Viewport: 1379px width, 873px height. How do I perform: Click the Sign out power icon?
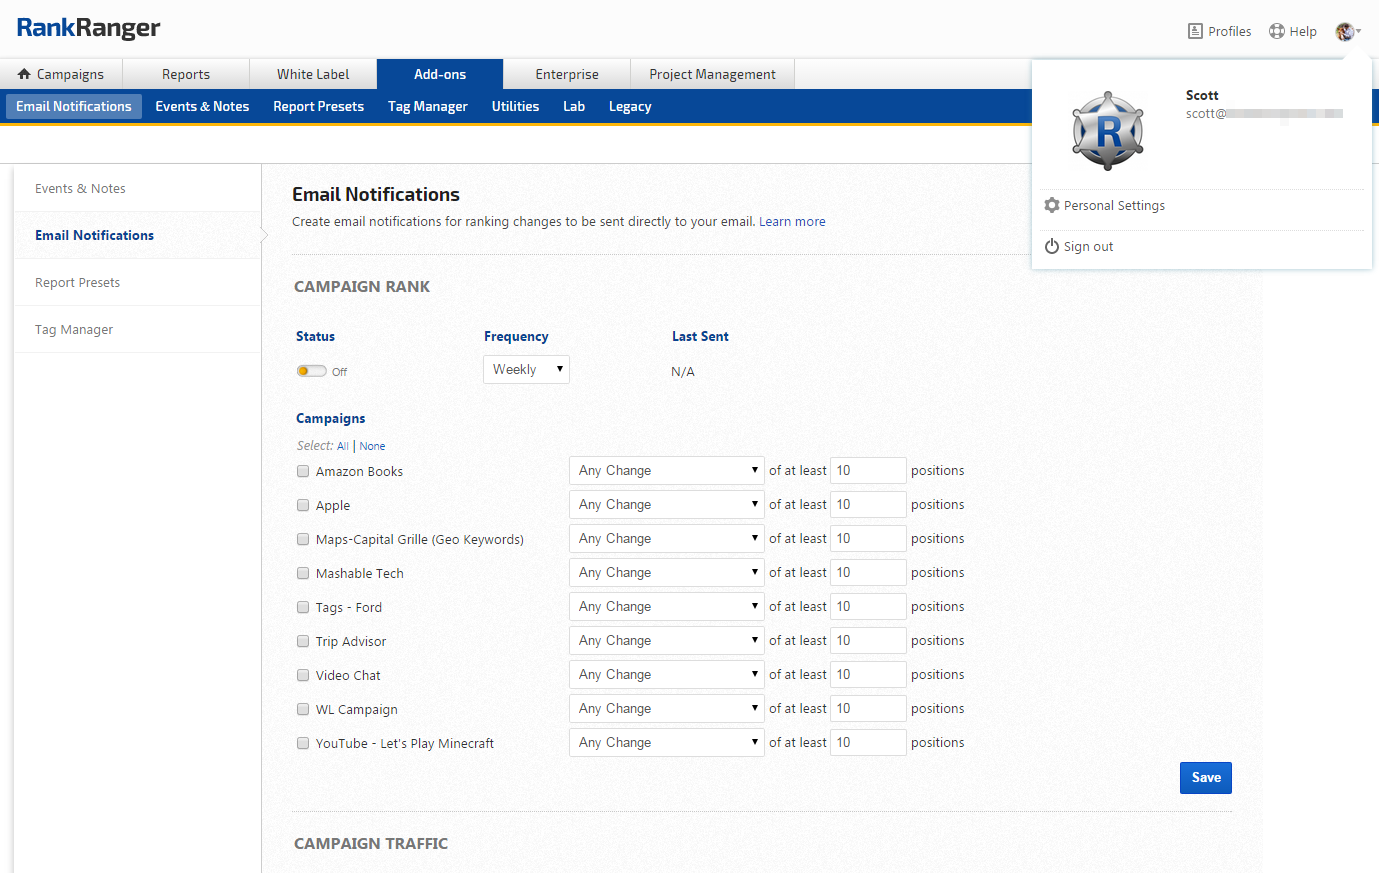pos(1052,246)
